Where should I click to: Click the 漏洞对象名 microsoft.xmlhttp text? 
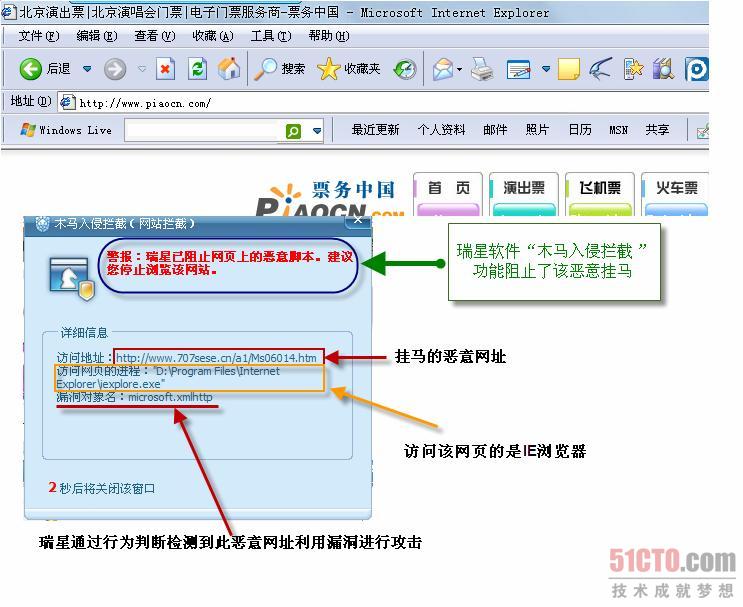tap(135, 397)
